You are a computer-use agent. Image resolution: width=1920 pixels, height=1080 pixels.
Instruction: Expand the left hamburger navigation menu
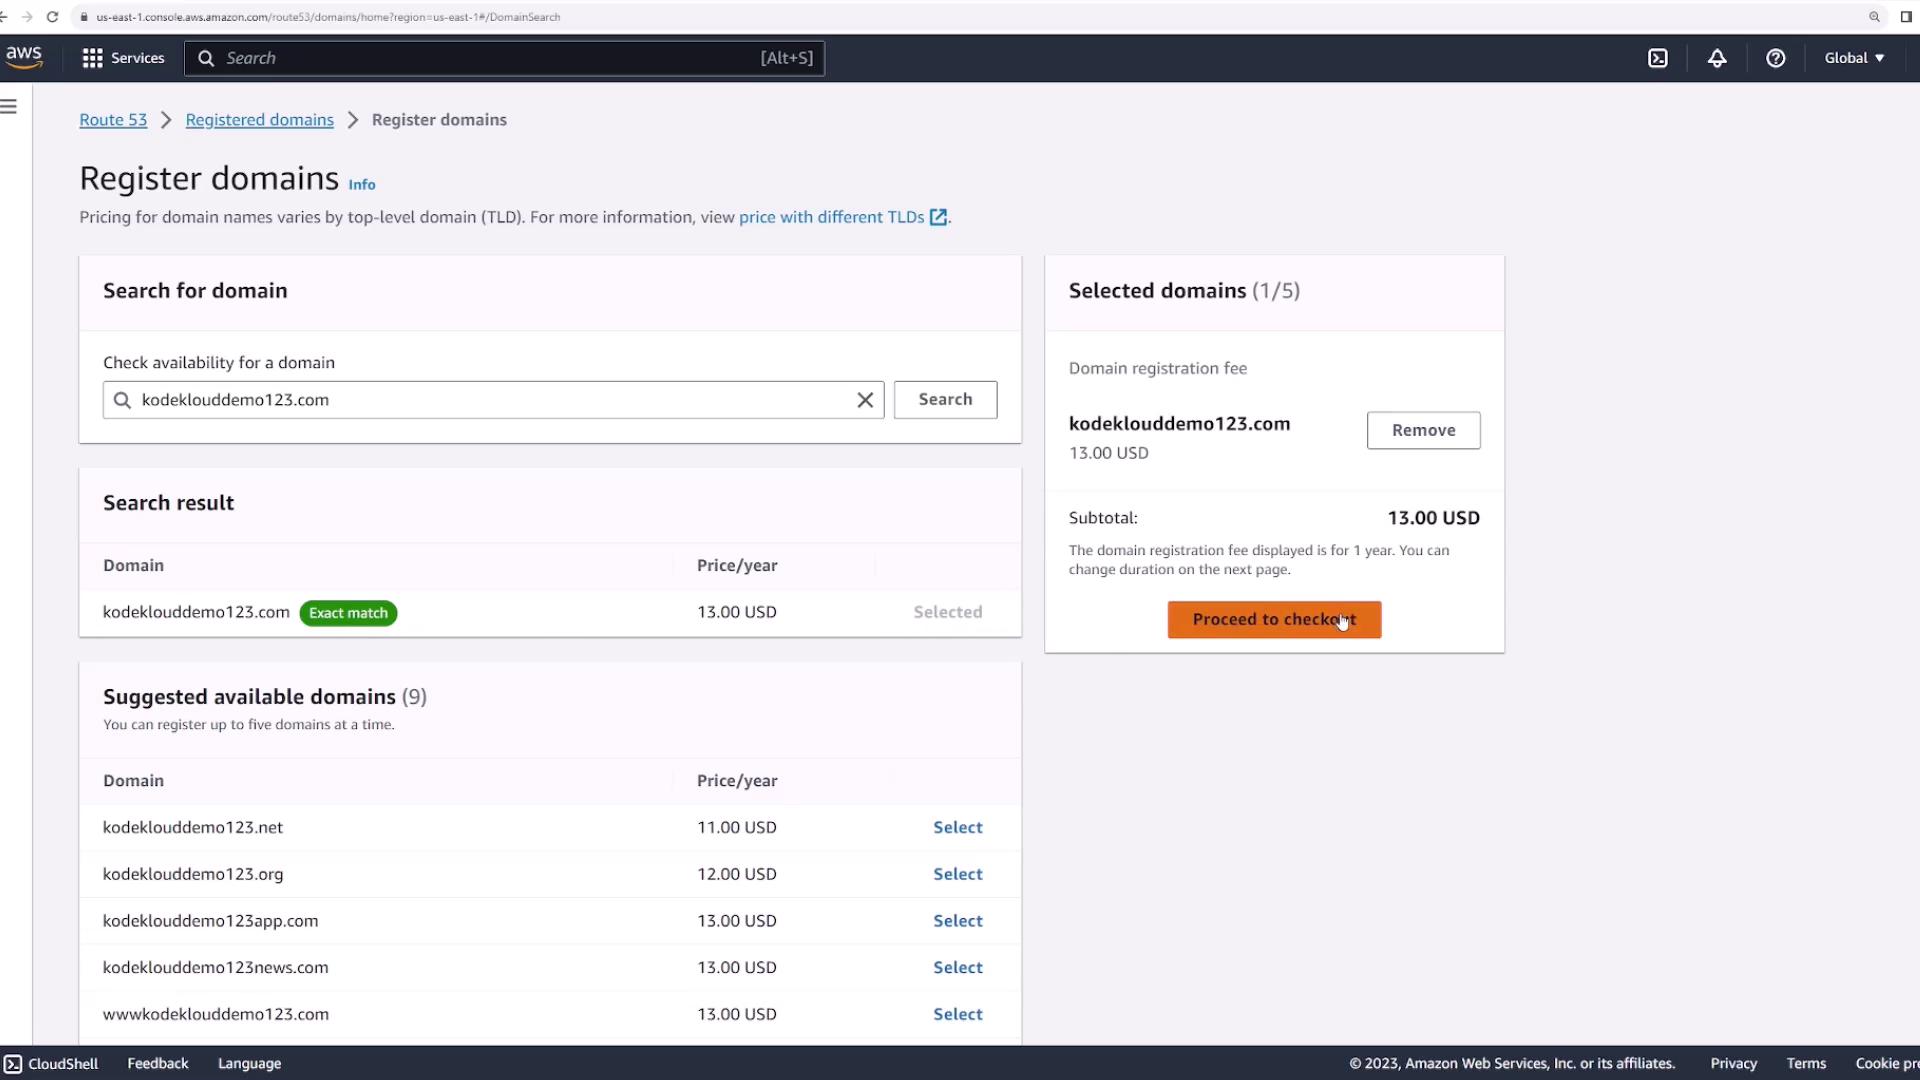point(9,107)
